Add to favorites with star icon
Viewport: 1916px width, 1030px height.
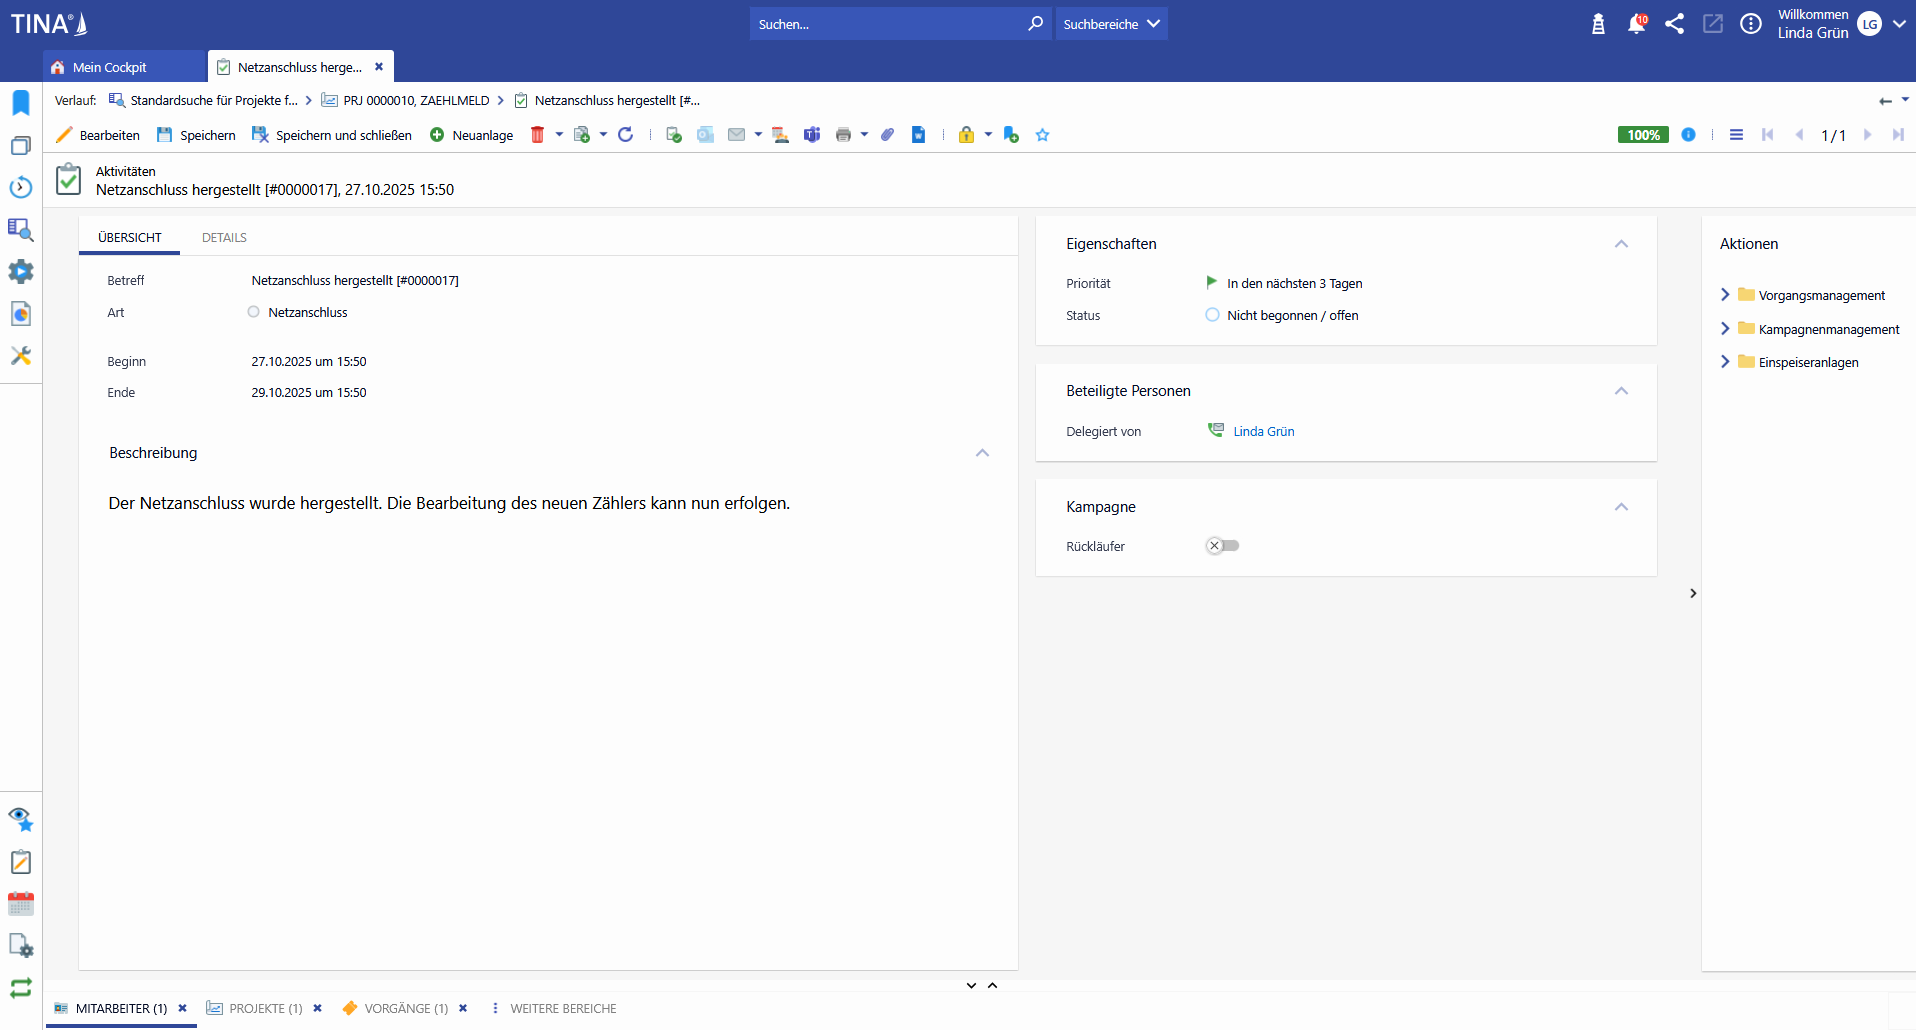coord(1042,135)
